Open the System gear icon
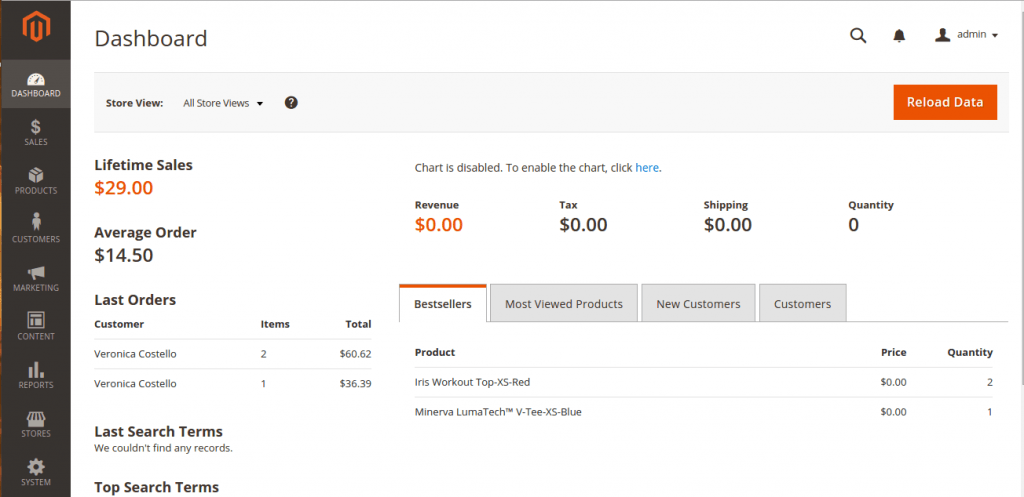Viewport: 1024px width, 497px height. (x=36, y=466)
